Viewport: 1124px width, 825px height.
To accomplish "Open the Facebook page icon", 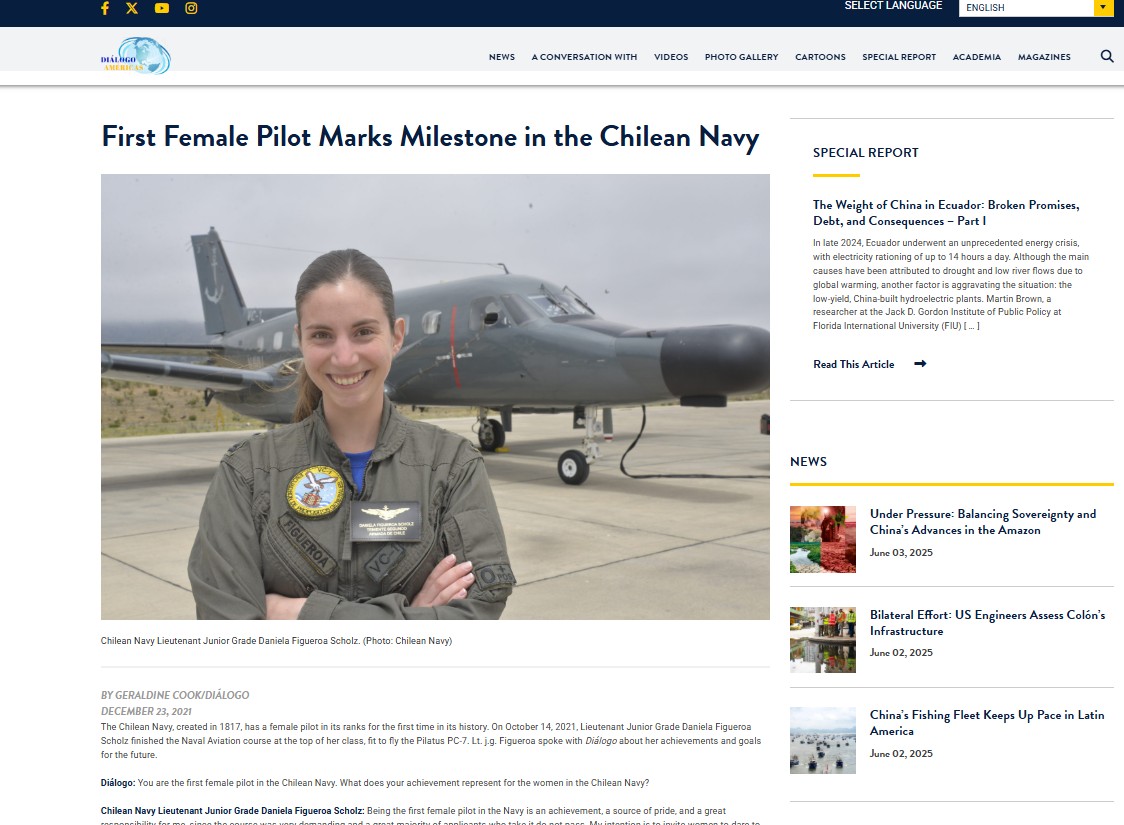I will (x=105, y=8).
